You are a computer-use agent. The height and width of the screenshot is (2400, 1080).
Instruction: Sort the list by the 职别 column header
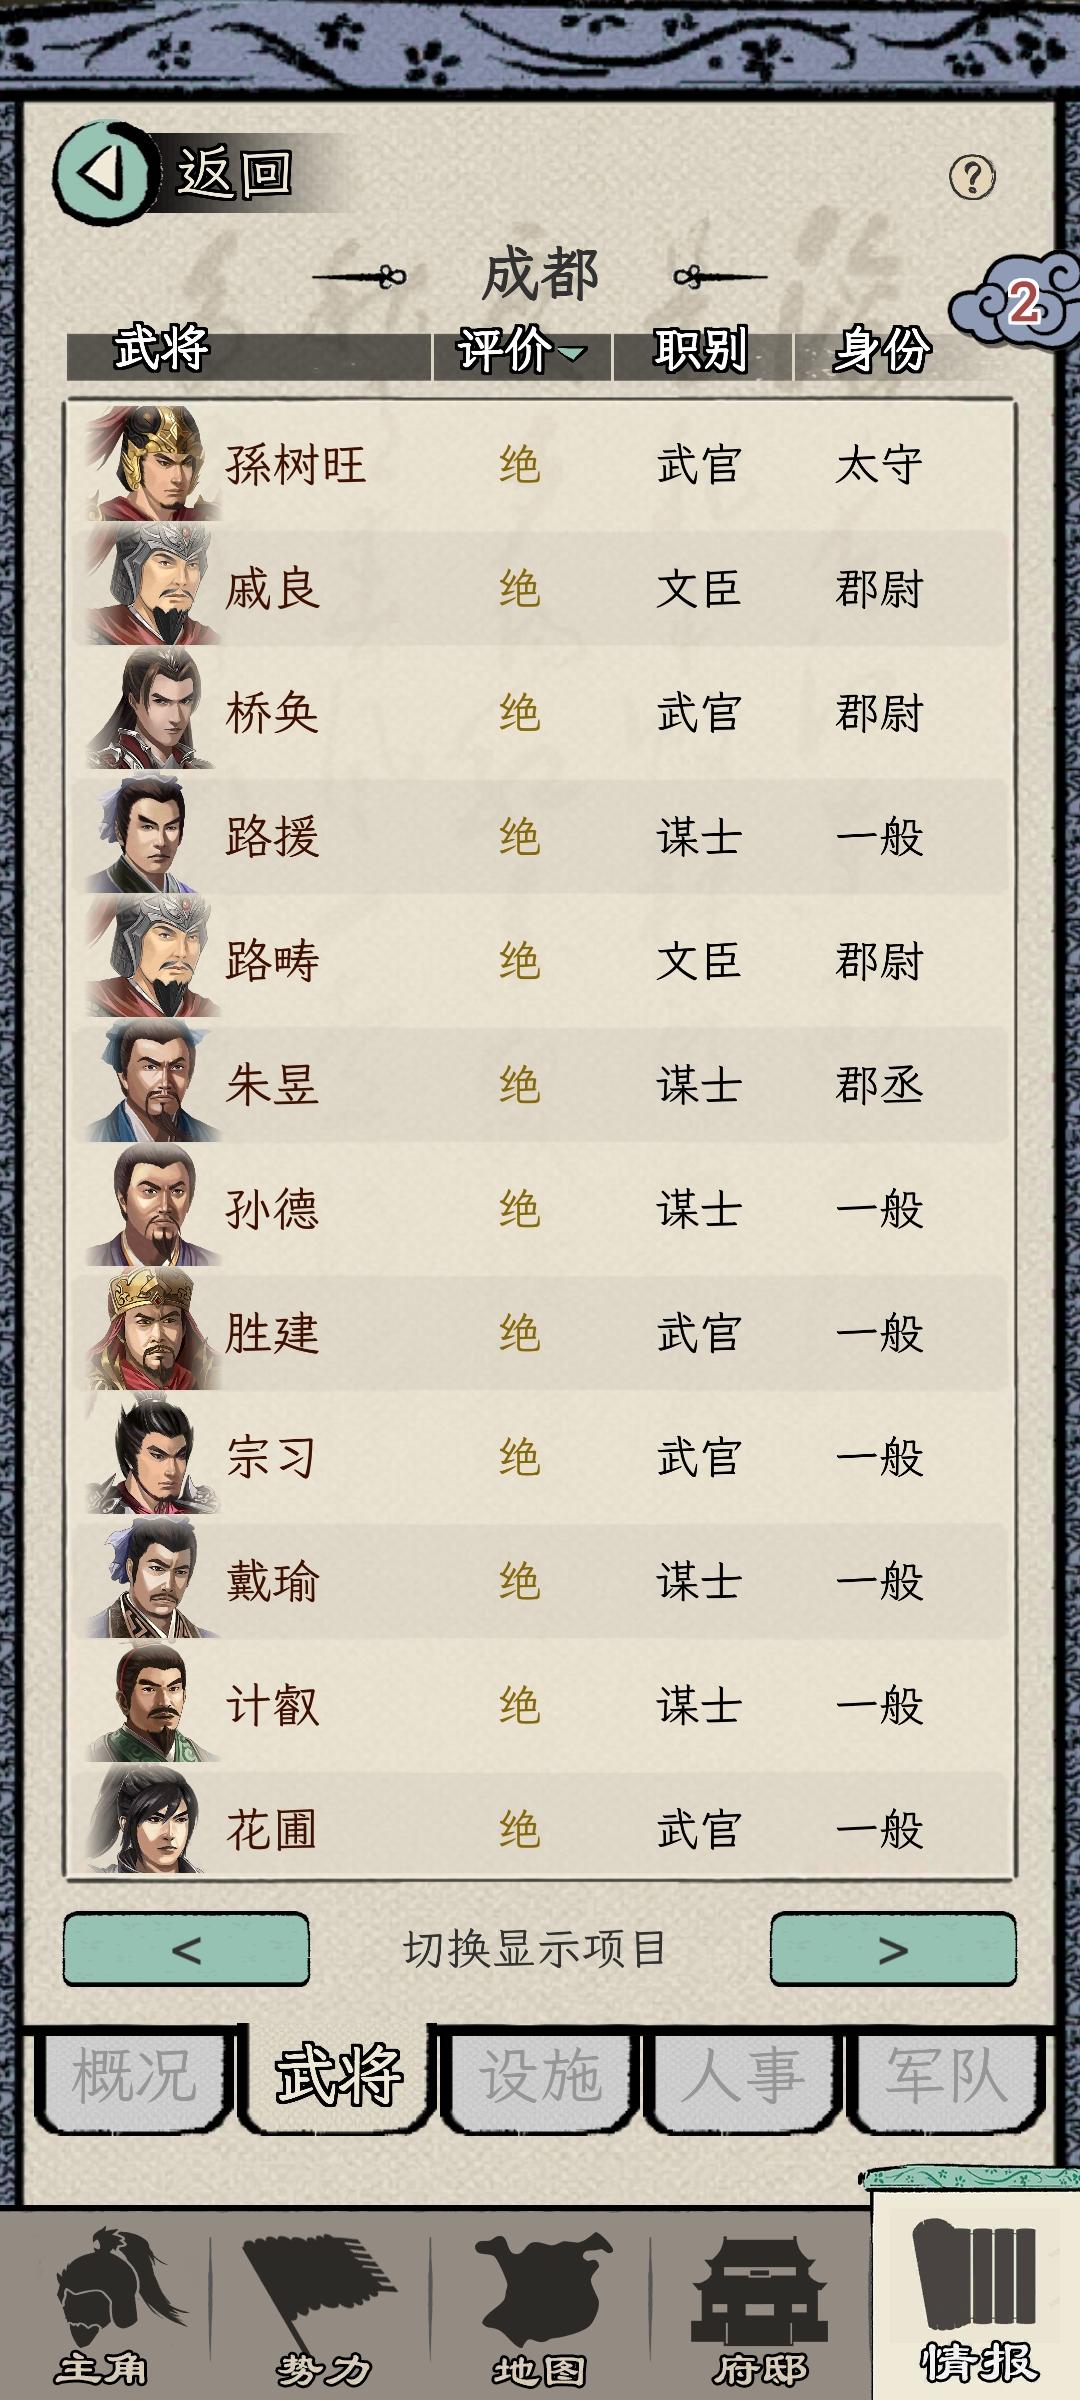pyautogui.click(x=702, y=351)
